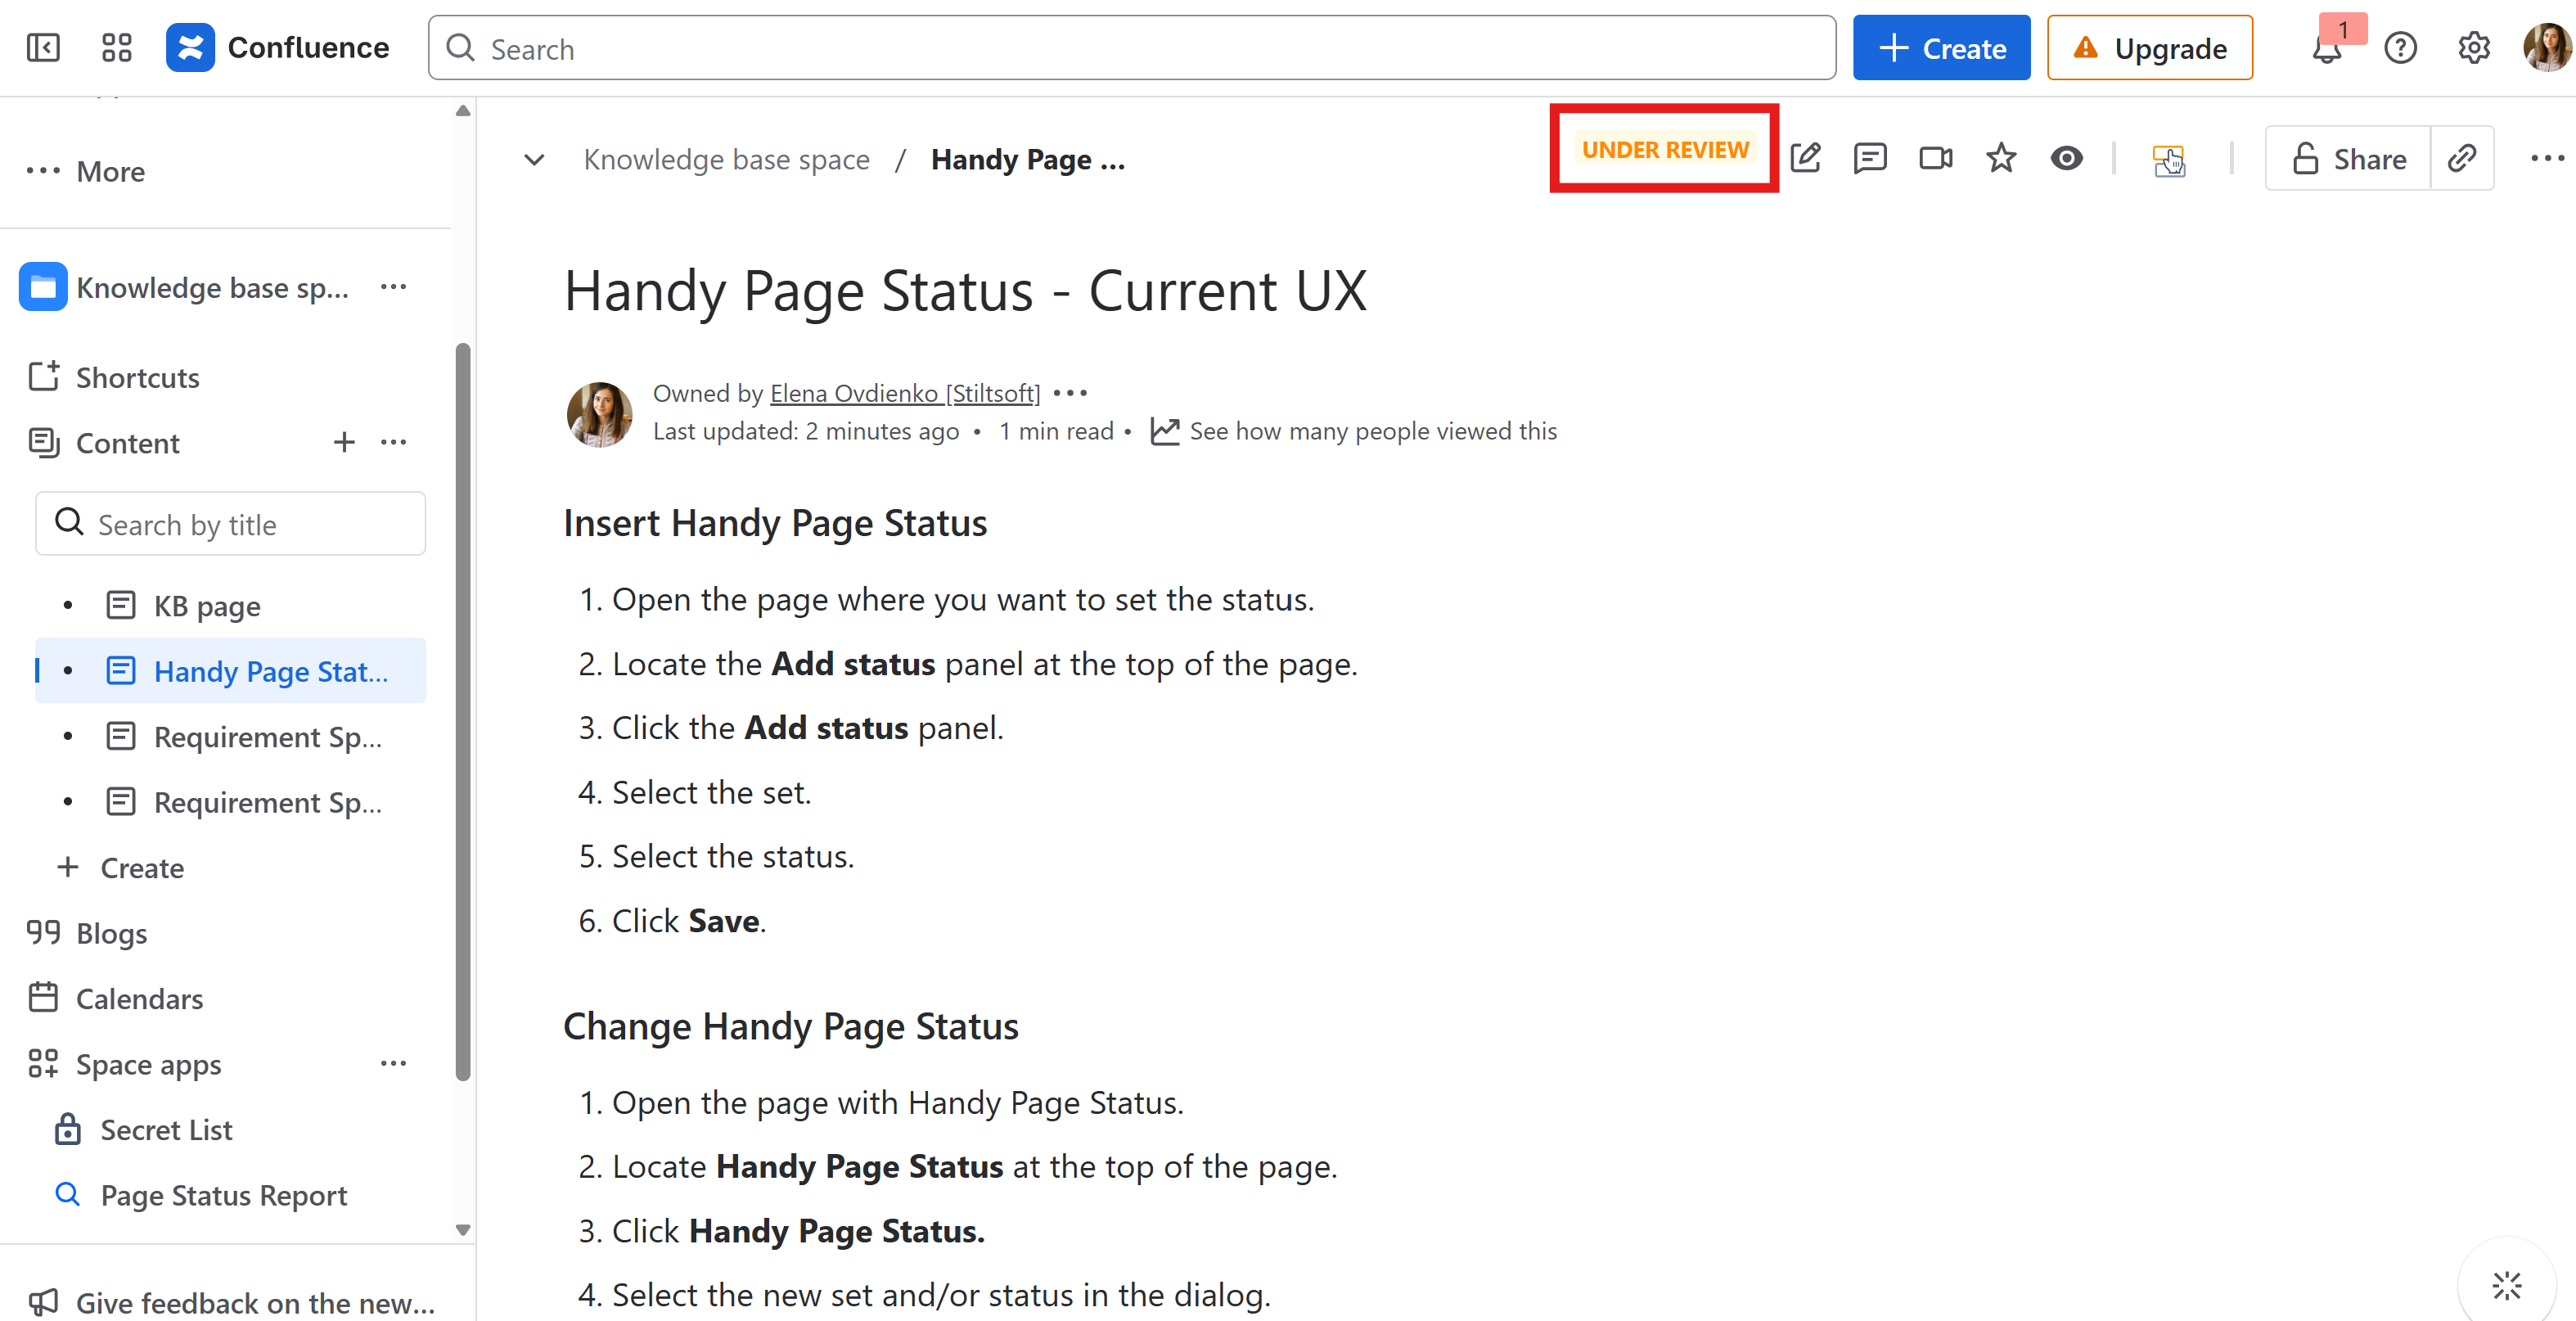Open Knowledge base space options menu
This screenshot has width=2576, height=1321.
pos(394,288)
